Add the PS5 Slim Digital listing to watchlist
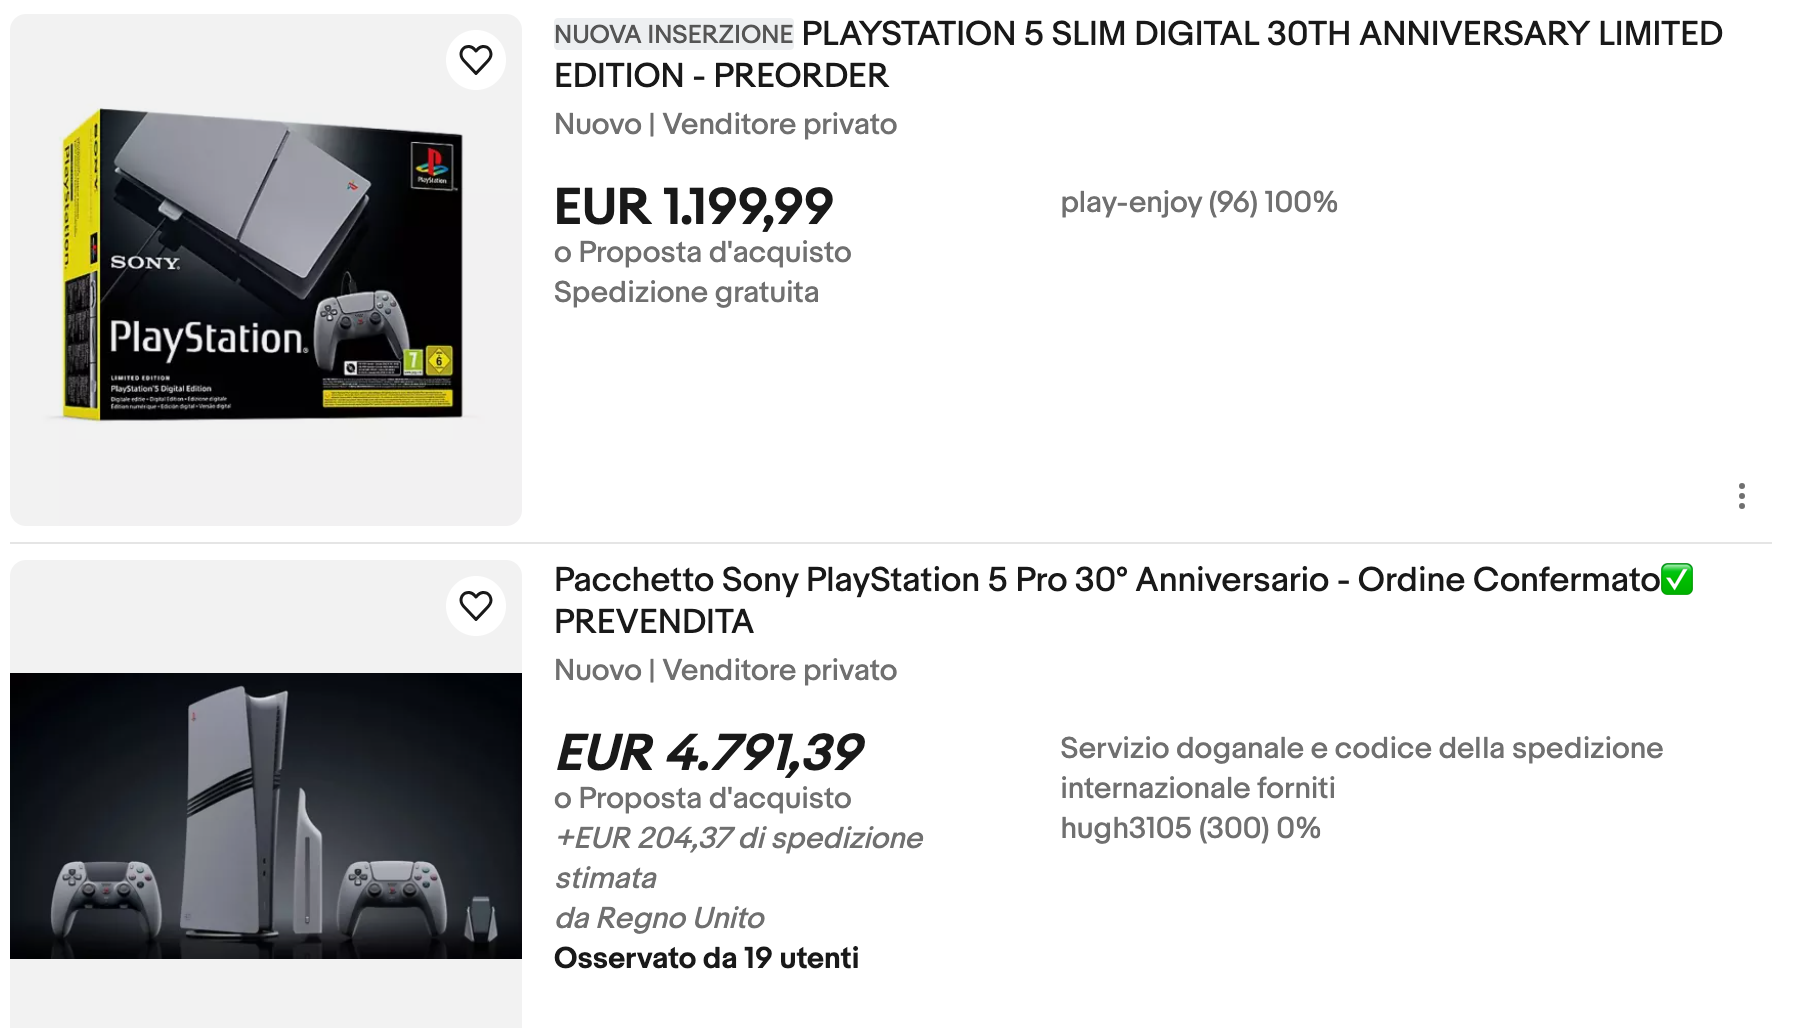Screen dimensions: 1814x1028 (x=476, y=60)
